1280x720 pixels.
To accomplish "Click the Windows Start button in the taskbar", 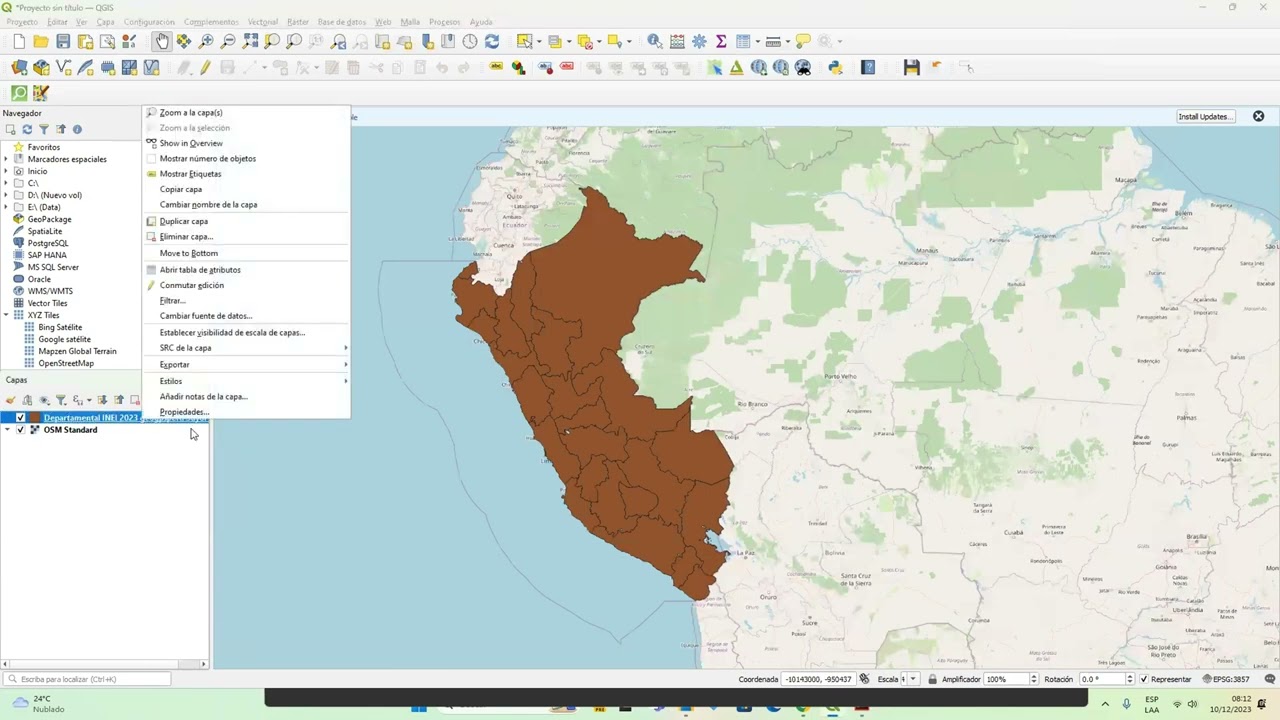I will pos(418,708).
